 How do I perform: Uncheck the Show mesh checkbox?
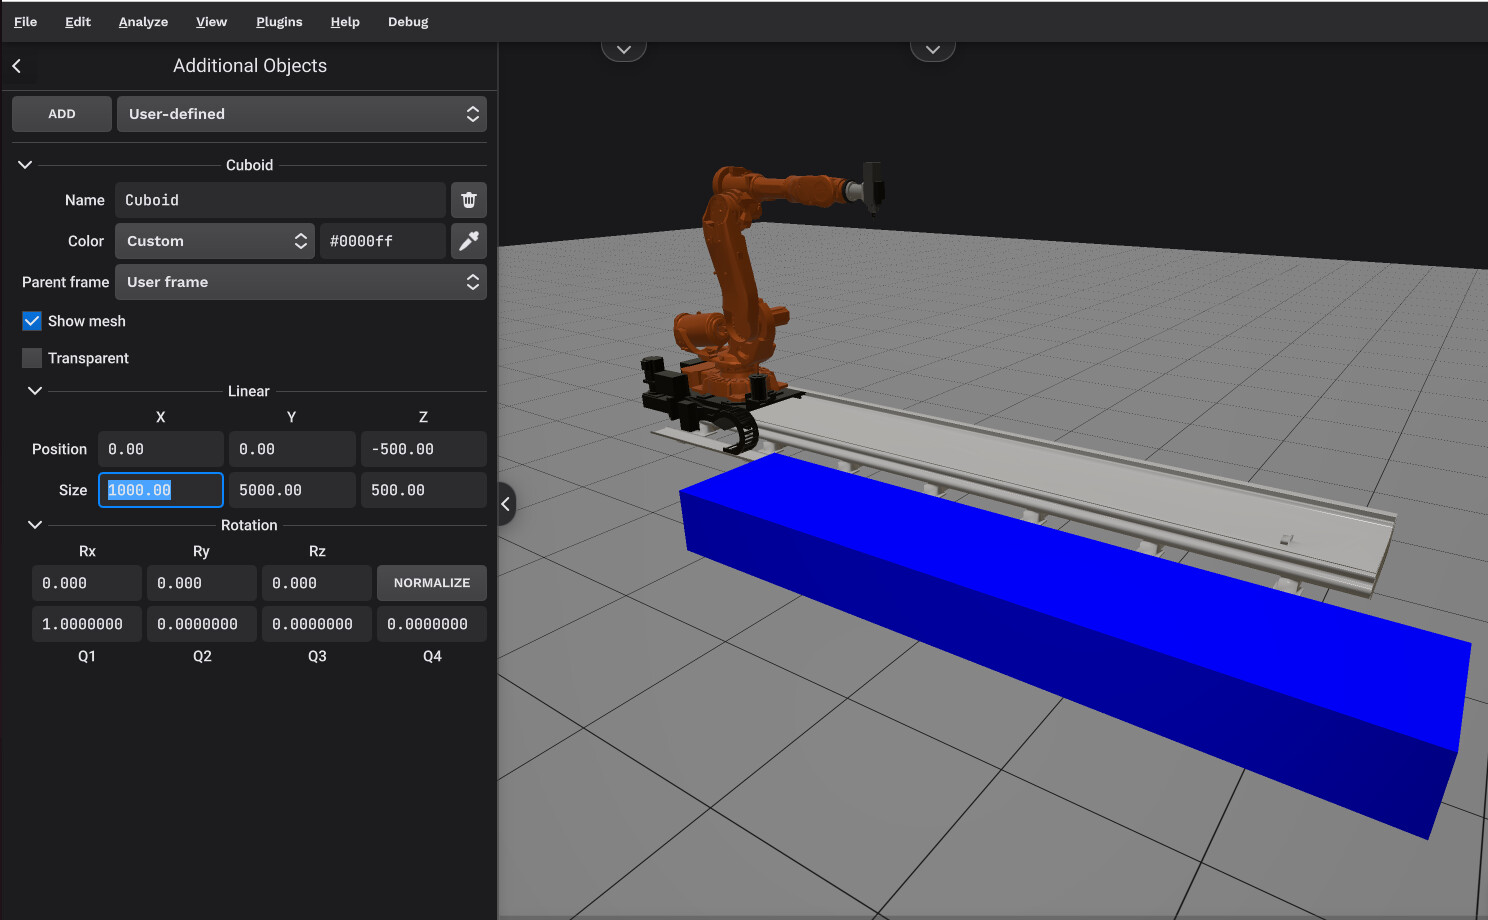(32, 321)
